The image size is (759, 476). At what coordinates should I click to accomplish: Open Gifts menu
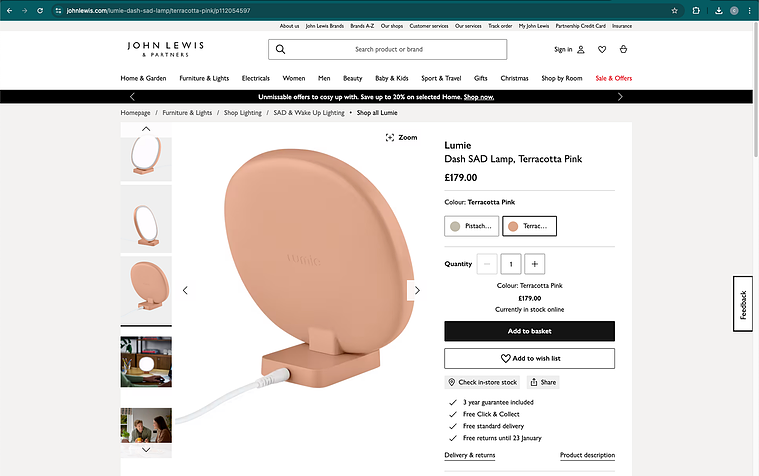tap(481, 78)
